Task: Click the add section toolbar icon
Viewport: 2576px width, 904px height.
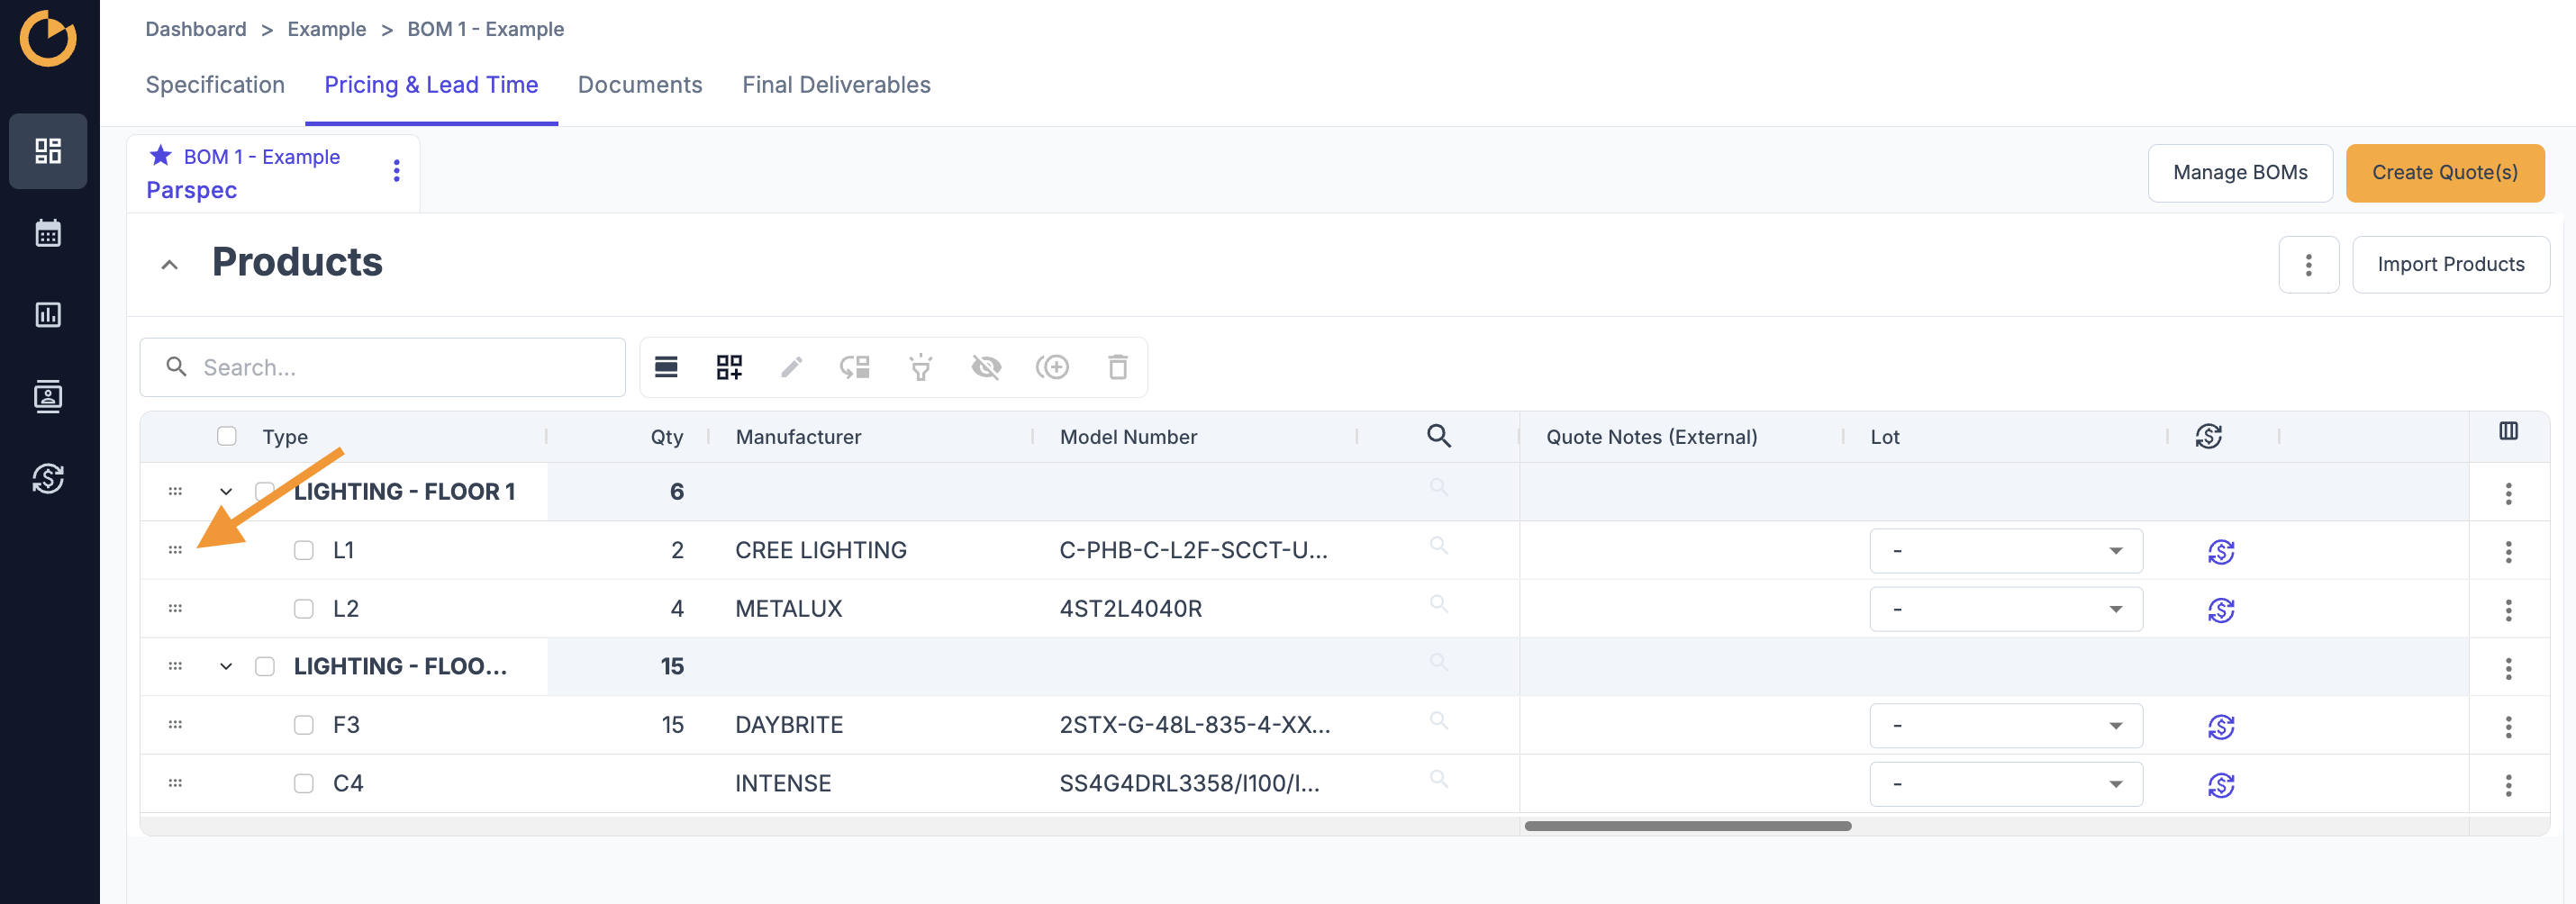Action: pyautogui.click(x=666, y=367)
